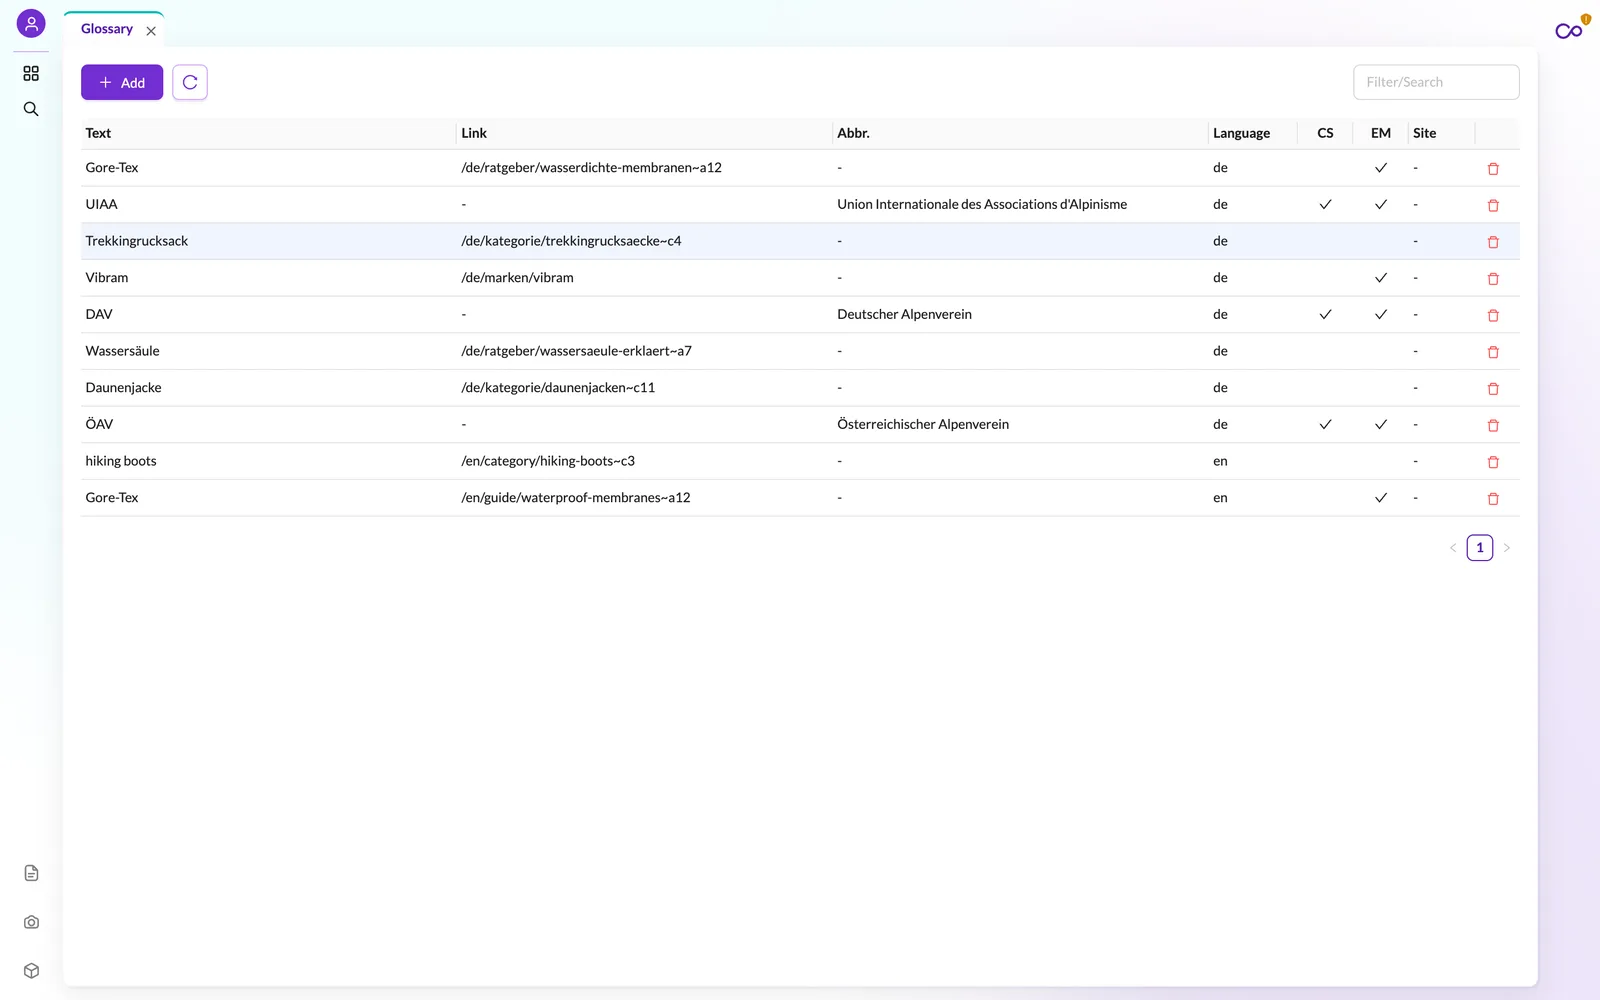Click the camera icon in sidebar
Image resolution: width=1600 pixels, height=1000 pixels.
31,922
